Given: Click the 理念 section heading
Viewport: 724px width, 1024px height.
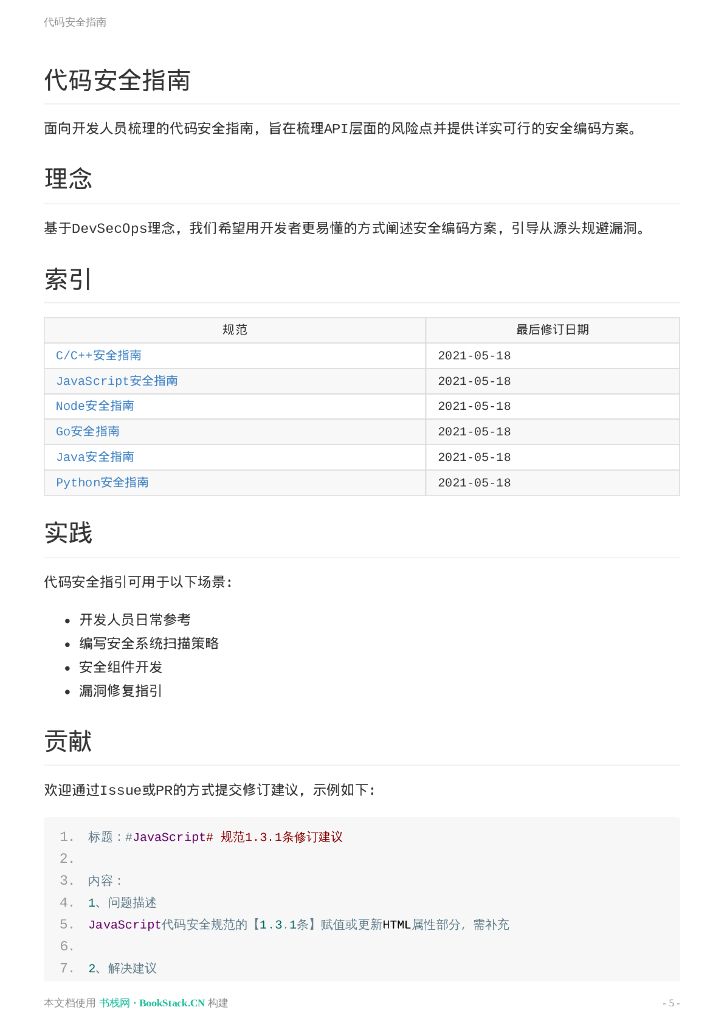Looking at the screenshot, I should 68,179.
